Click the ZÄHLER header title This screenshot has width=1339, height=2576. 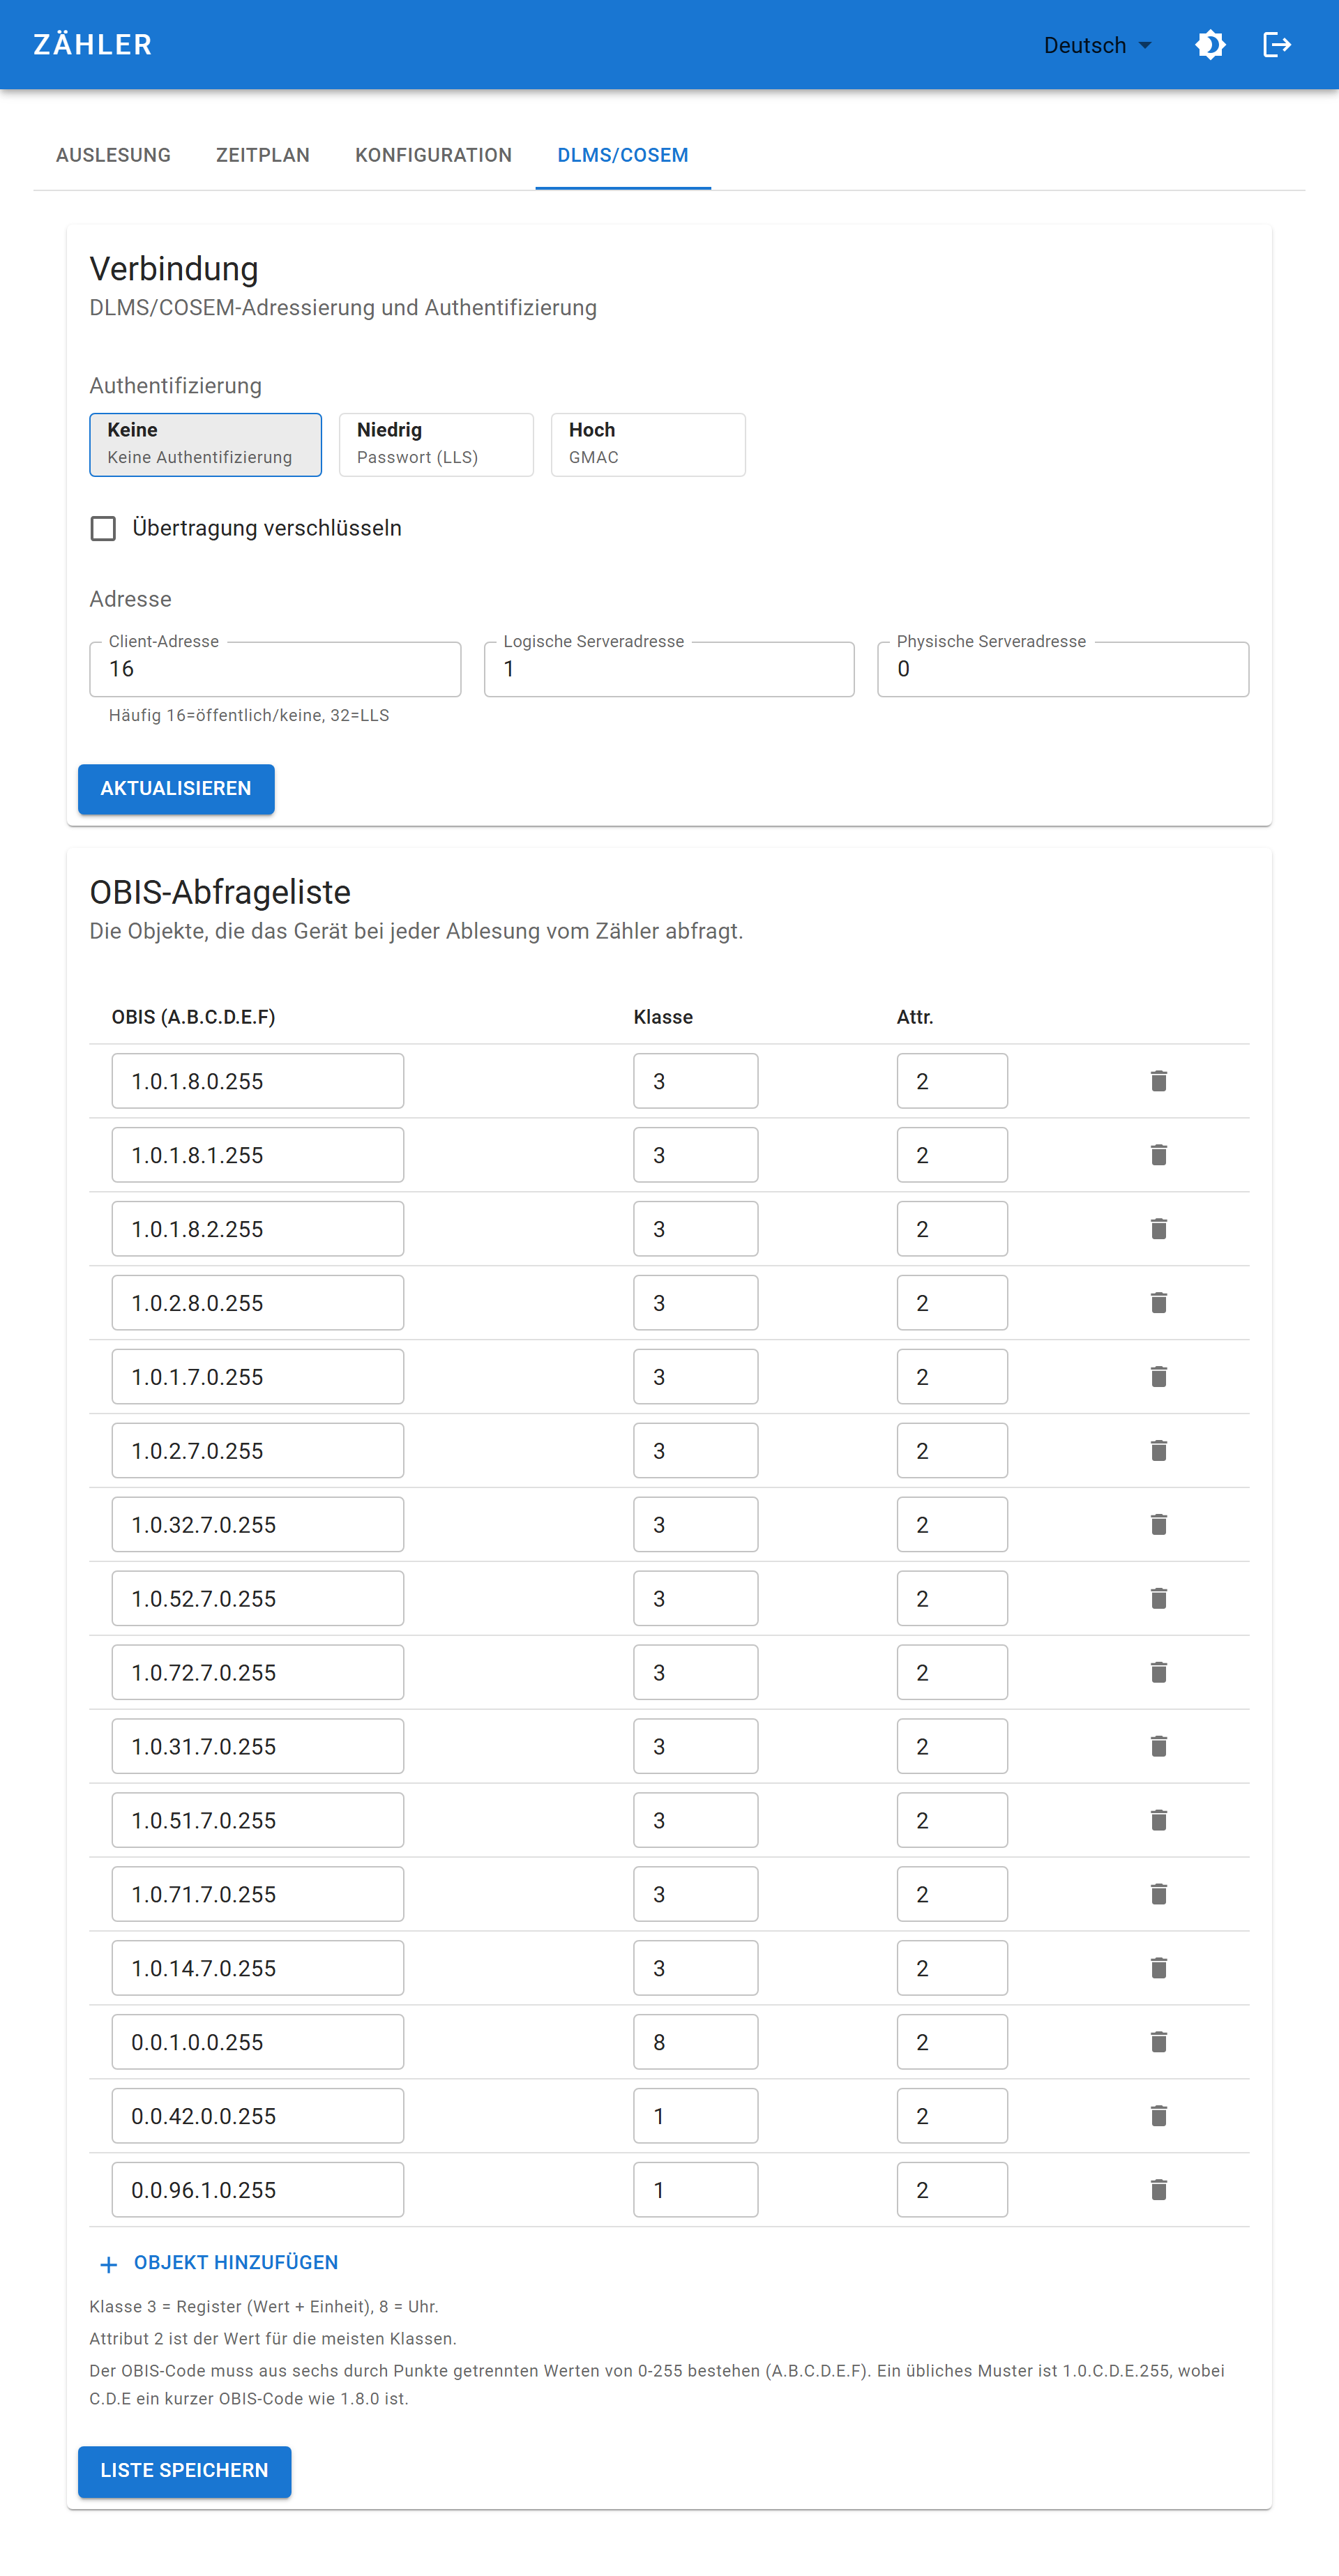[93, 45]
